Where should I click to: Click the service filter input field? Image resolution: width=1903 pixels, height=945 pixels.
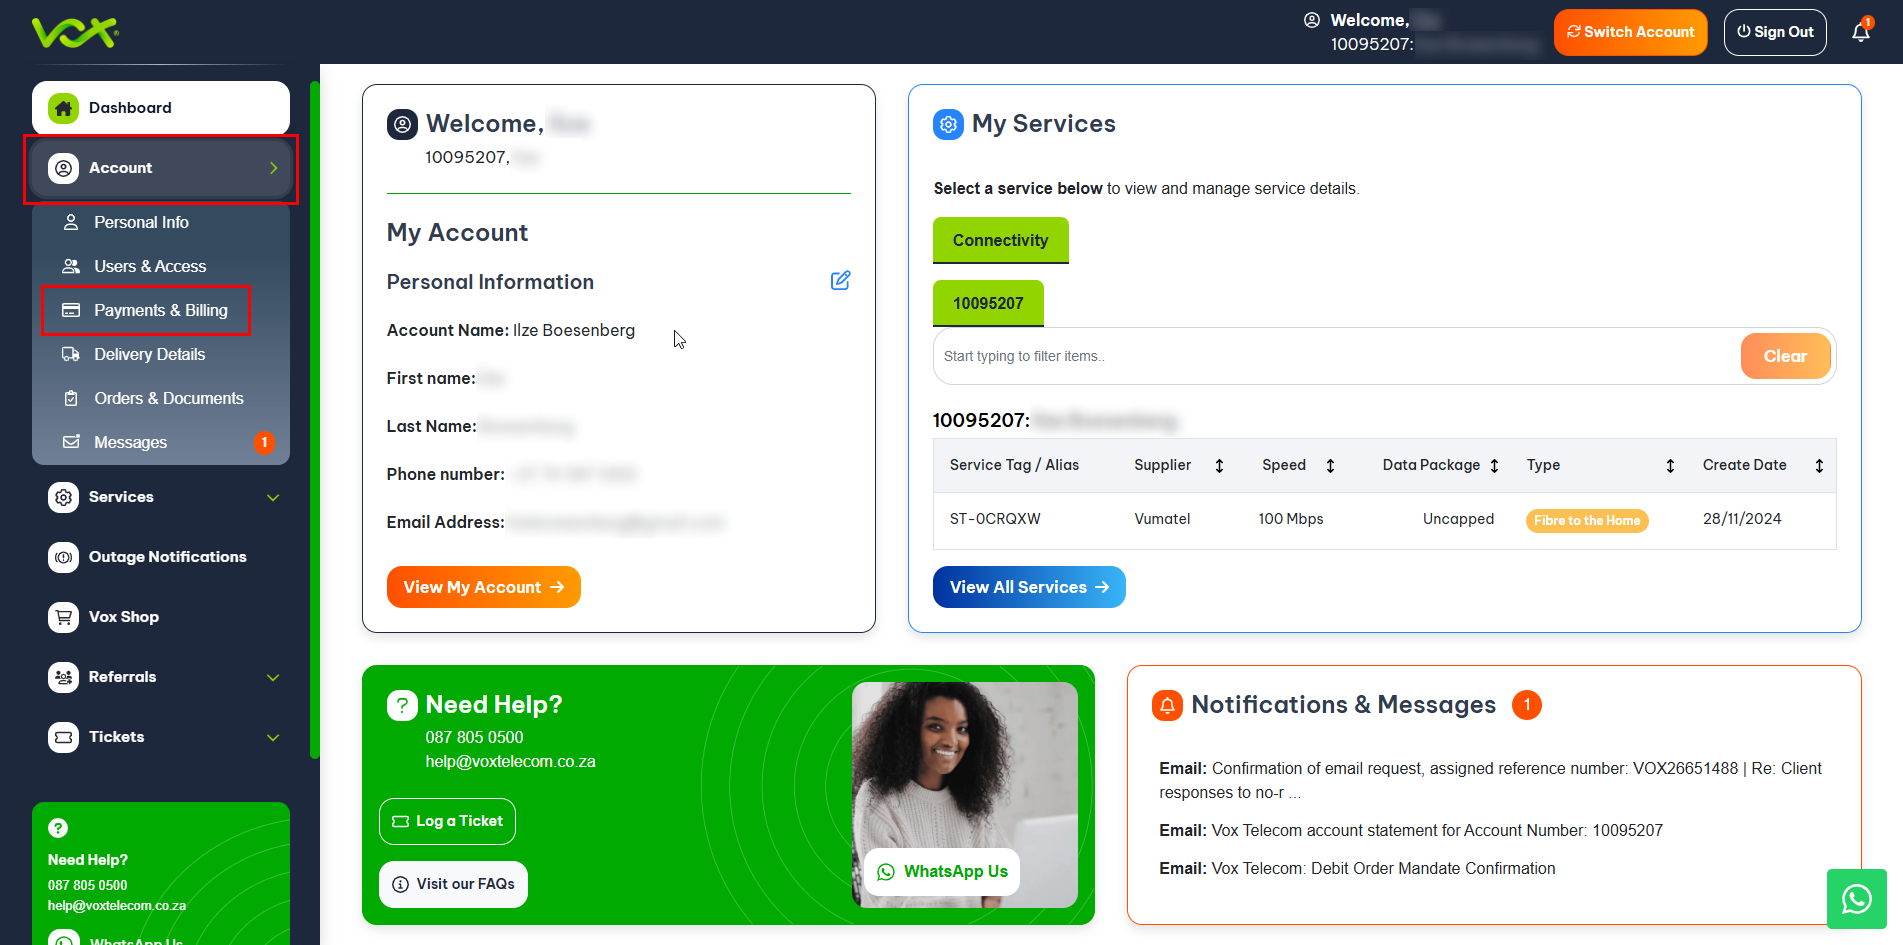click(1335, 356)
